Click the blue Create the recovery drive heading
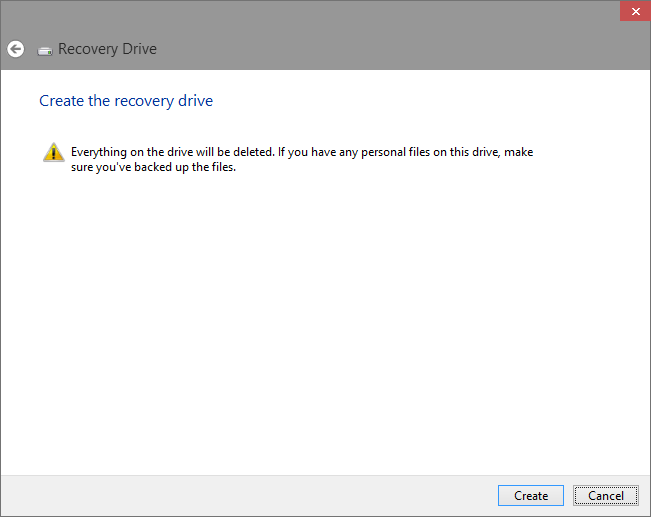The height and width of the screenshot is (517, 651). point(125,101)
